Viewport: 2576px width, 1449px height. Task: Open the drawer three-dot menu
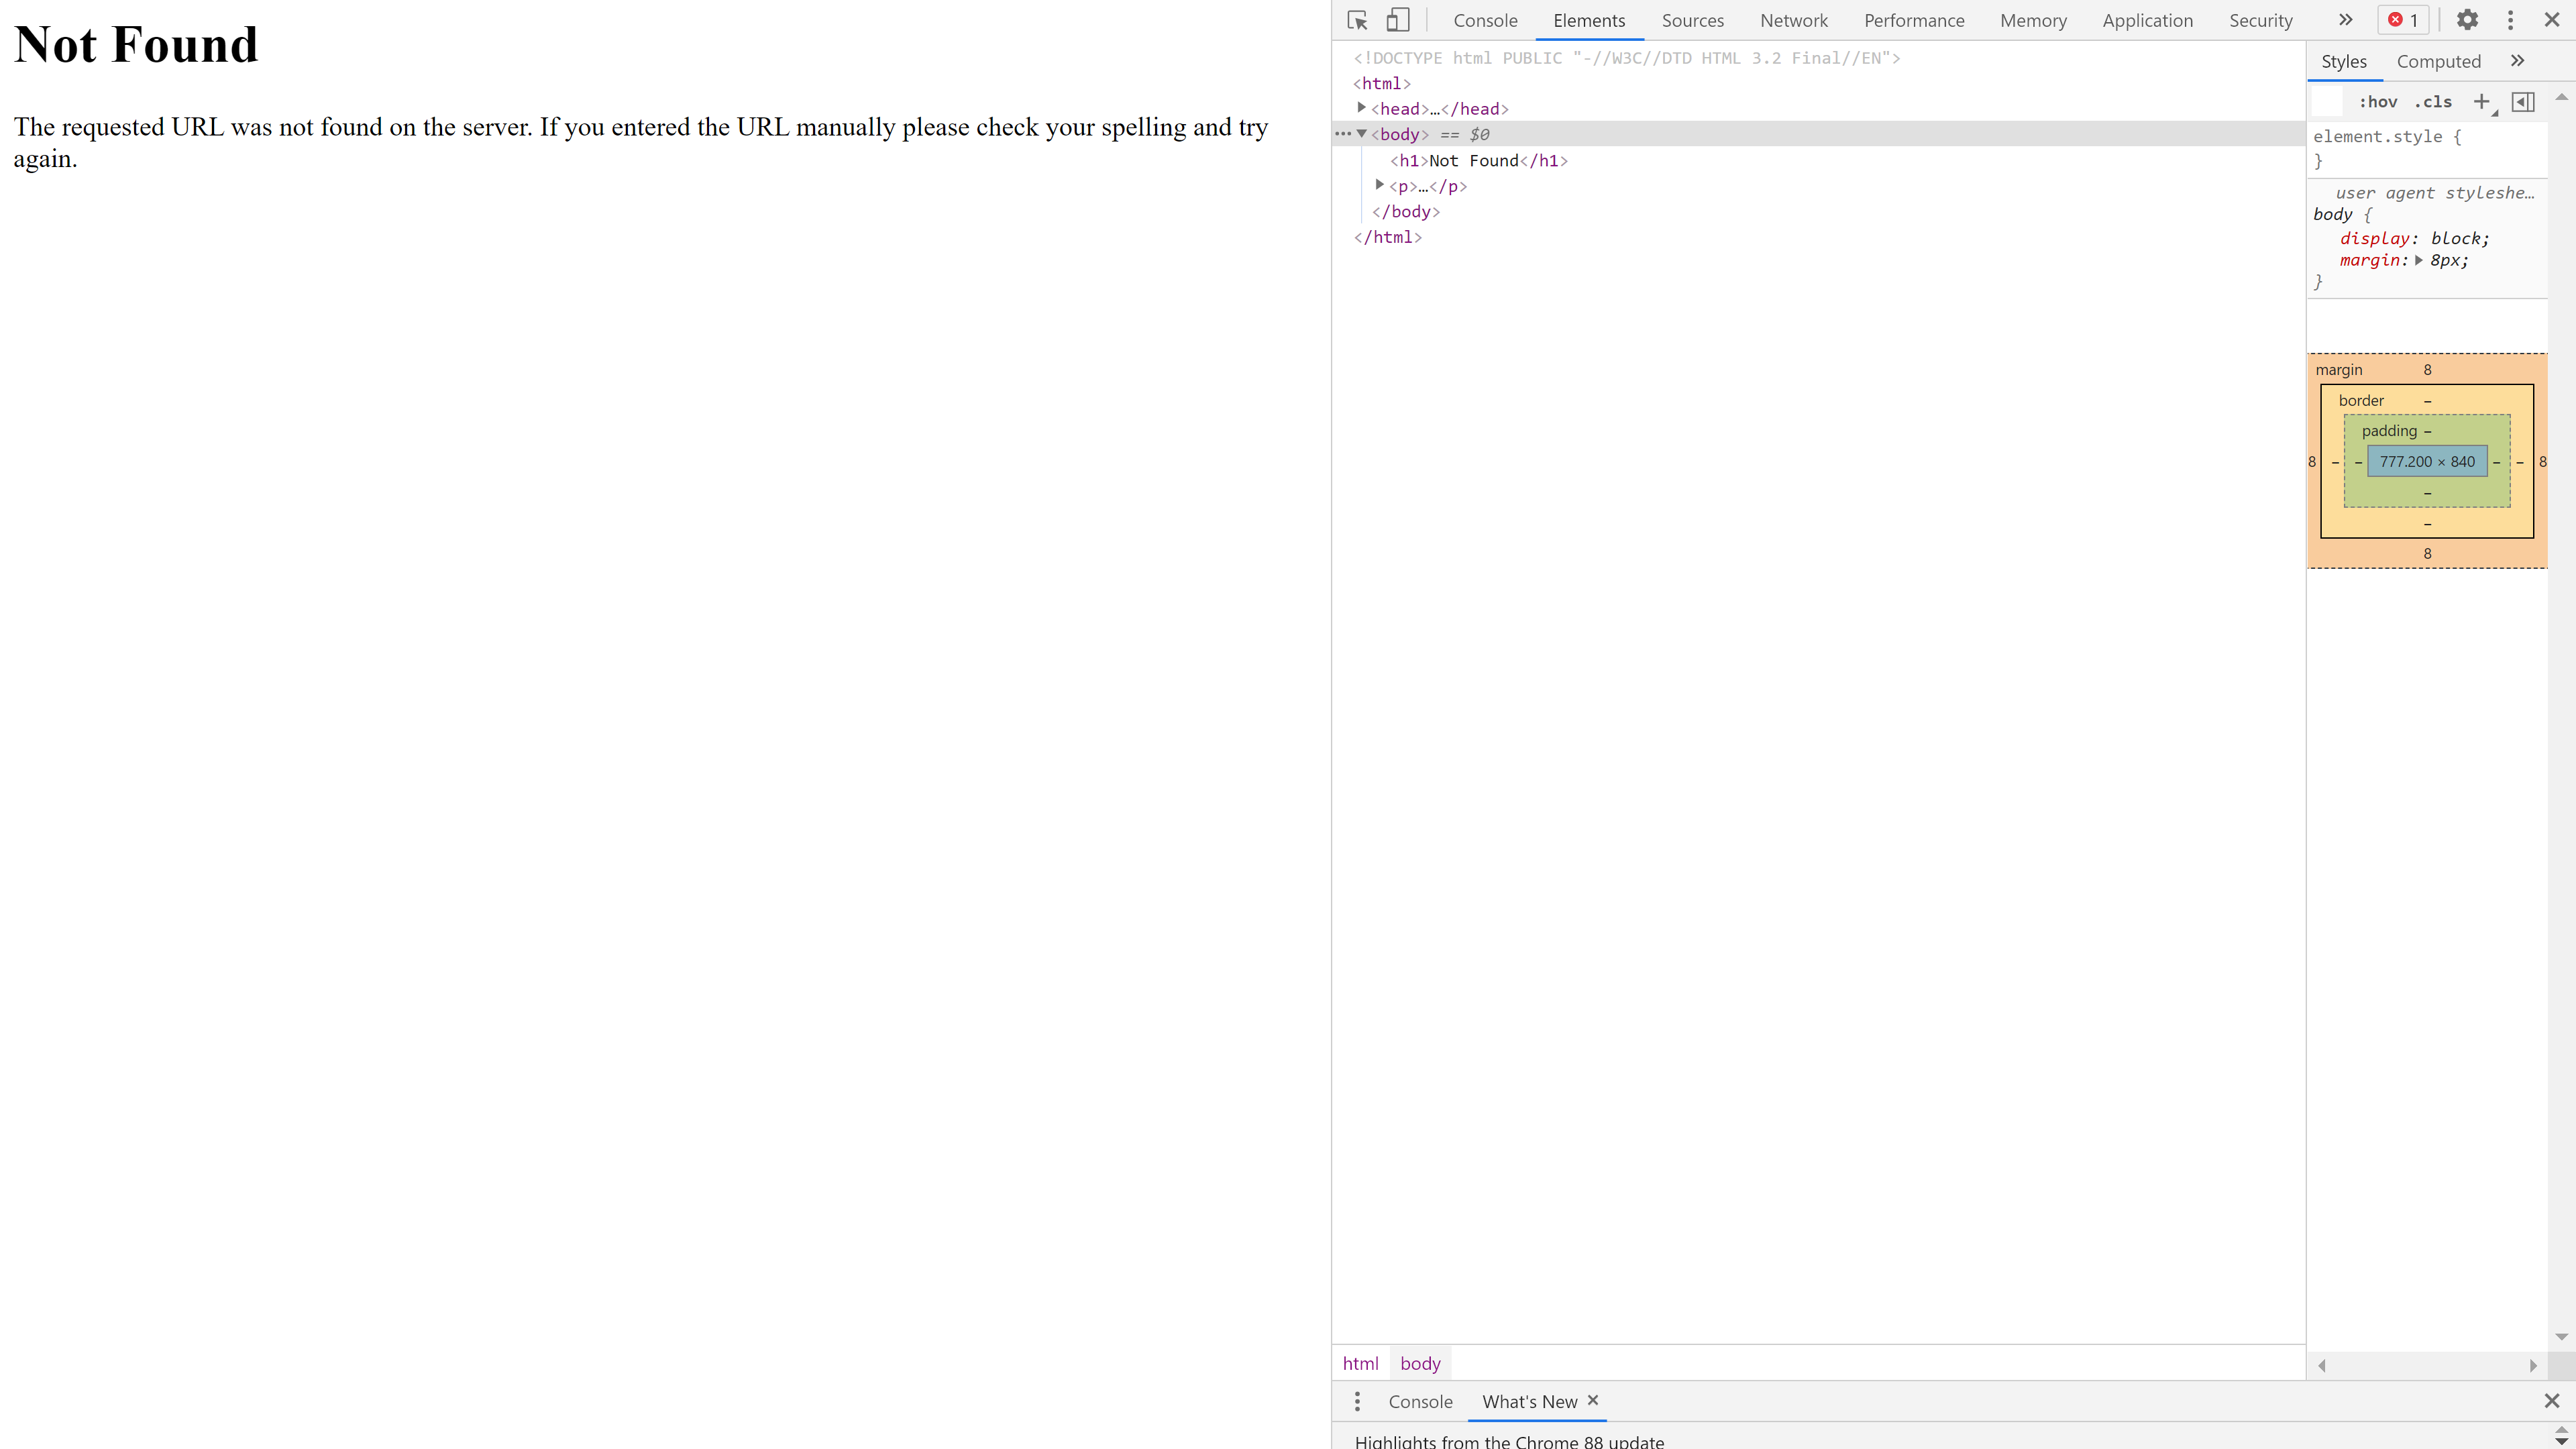[1357, 1401]
